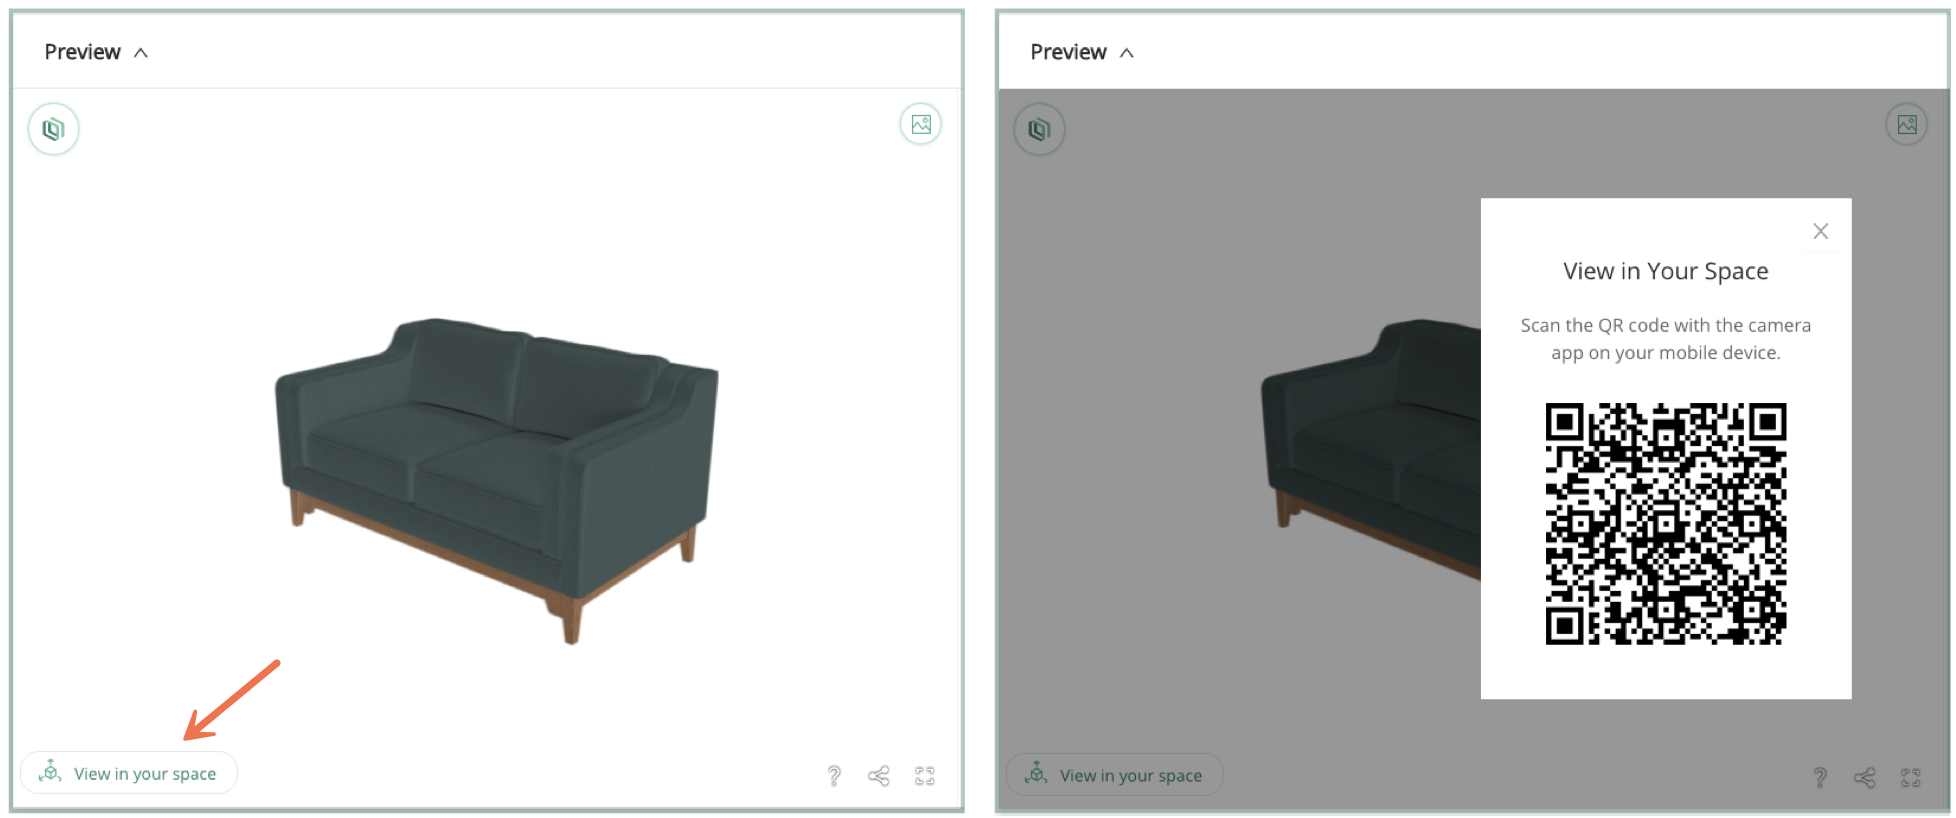Open the help question mark in left preview

834,775
